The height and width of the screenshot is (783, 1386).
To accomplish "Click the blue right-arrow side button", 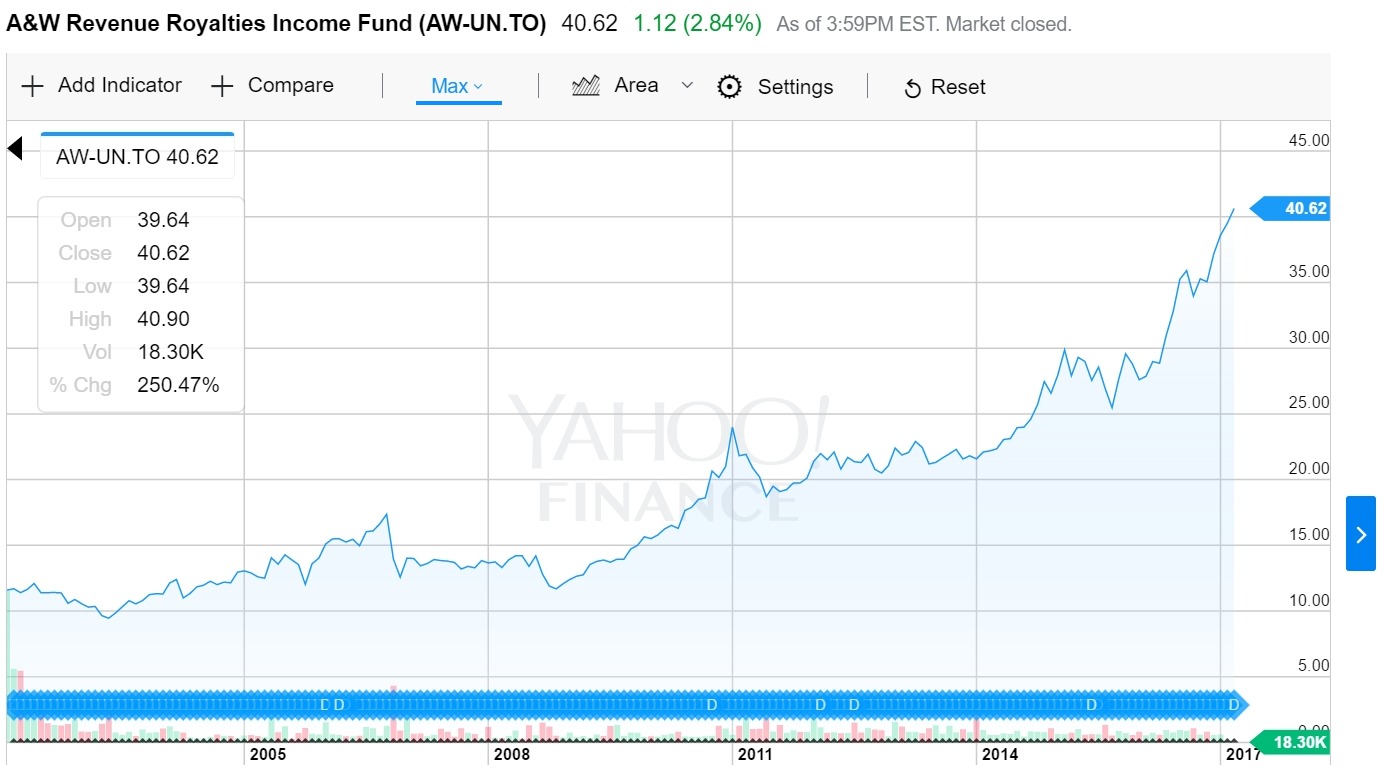I will click(1360, 534).
